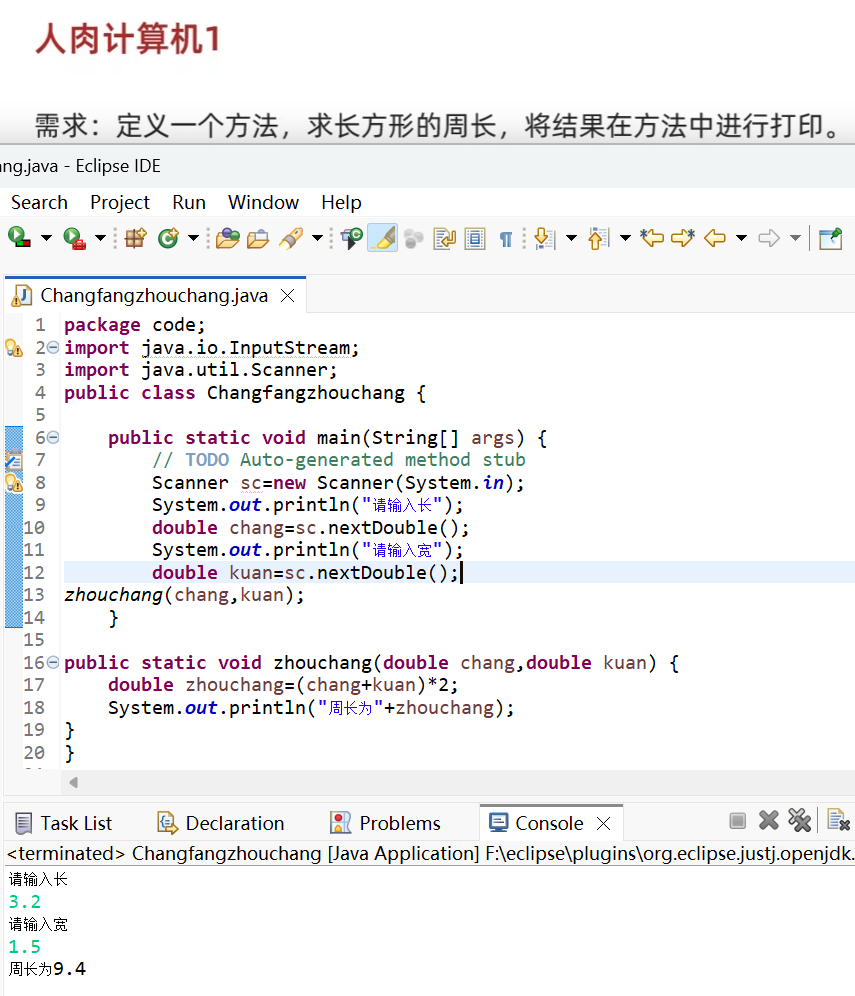Click the Last Edit Location icon
Image resolution: width=855 pixels, height=996 pixels.
[x=652, y=238]
